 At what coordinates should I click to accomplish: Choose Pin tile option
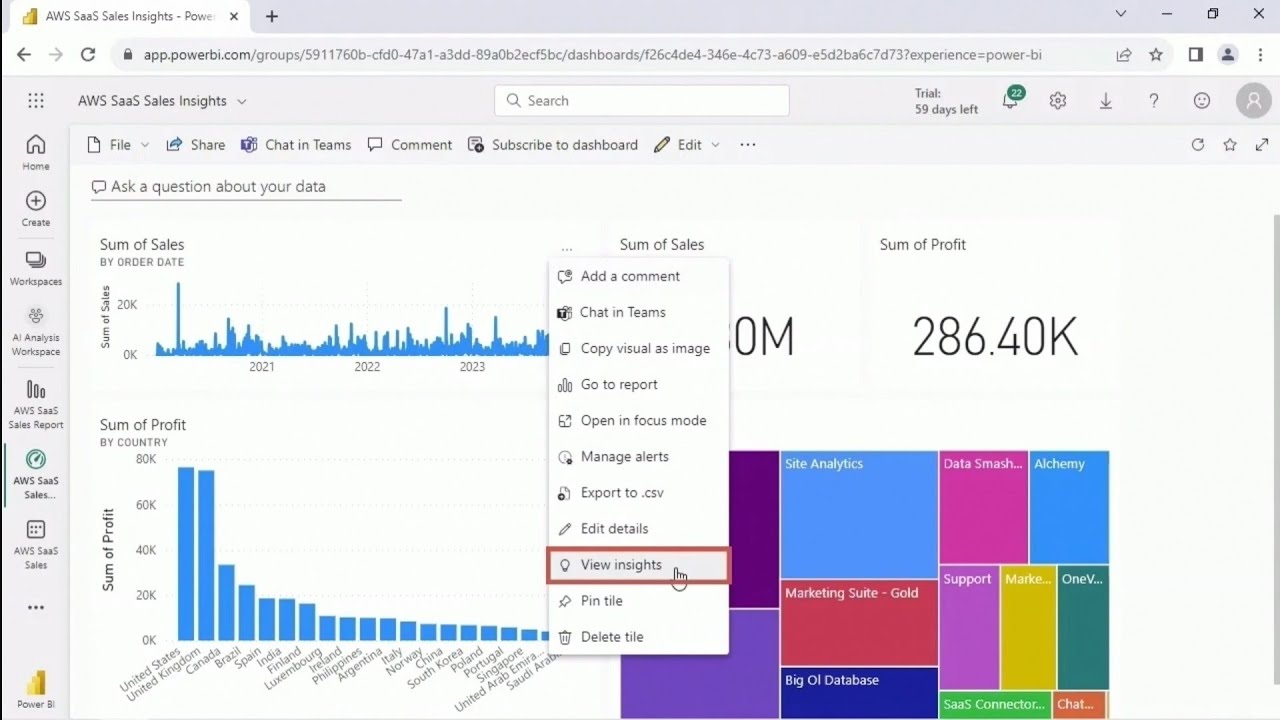point(638,601)
